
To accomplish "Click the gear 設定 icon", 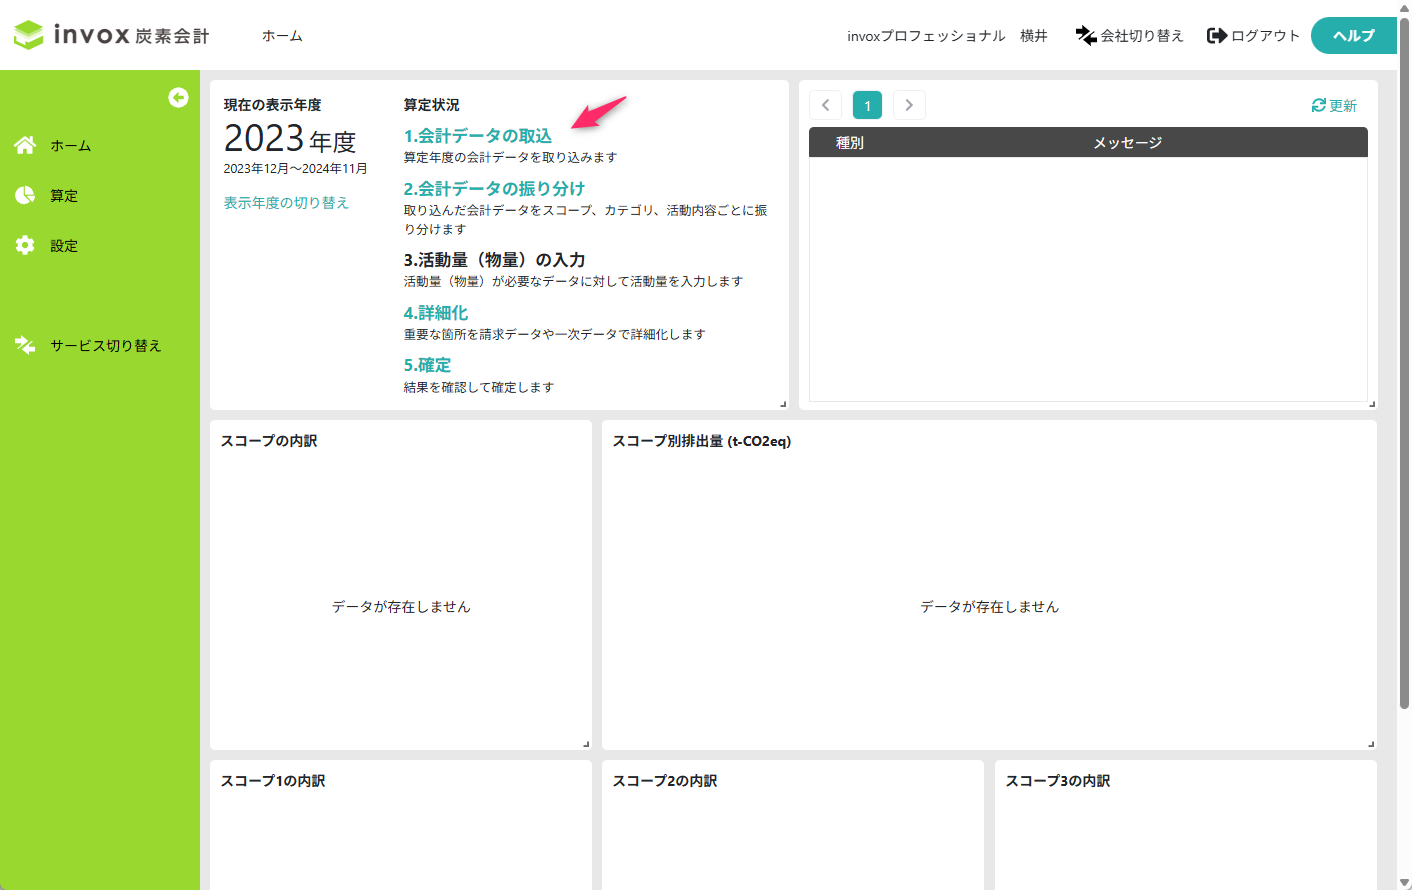I will [25, 245].
